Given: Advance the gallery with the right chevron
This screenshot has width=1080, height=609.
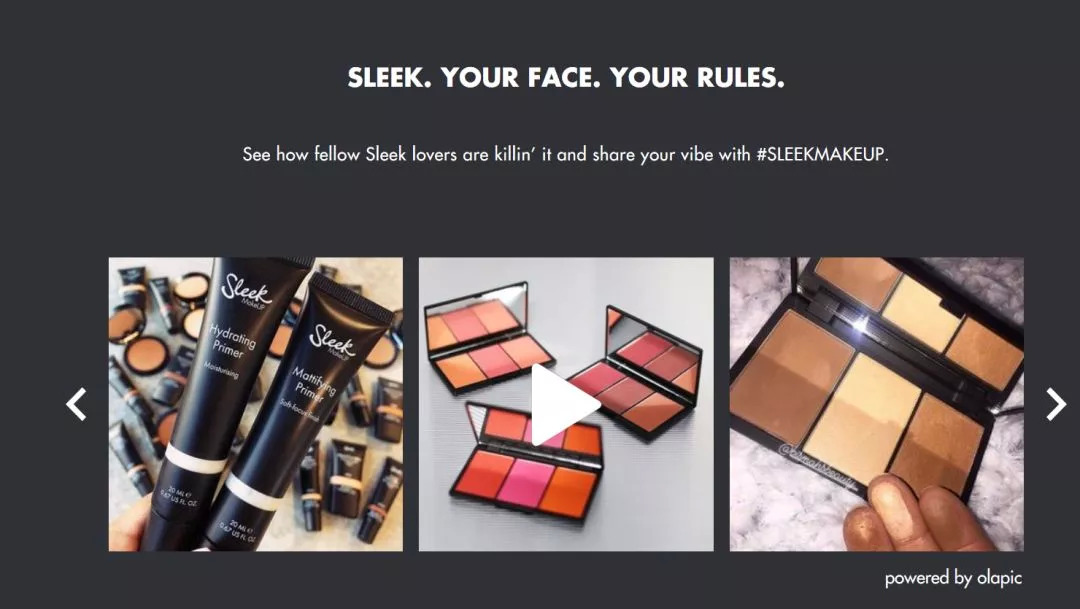Looking at the screenshot, I should click(1056, 404).
